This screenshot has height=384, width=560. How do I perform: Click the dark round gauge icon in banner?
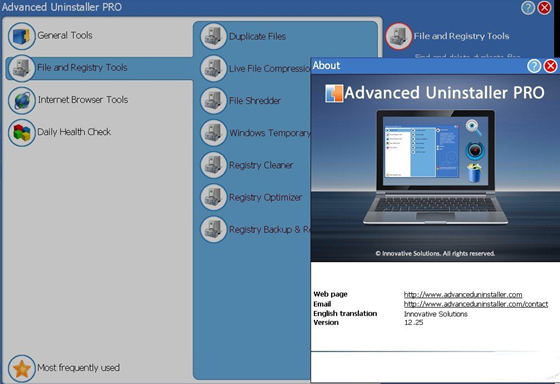(475, 150)
